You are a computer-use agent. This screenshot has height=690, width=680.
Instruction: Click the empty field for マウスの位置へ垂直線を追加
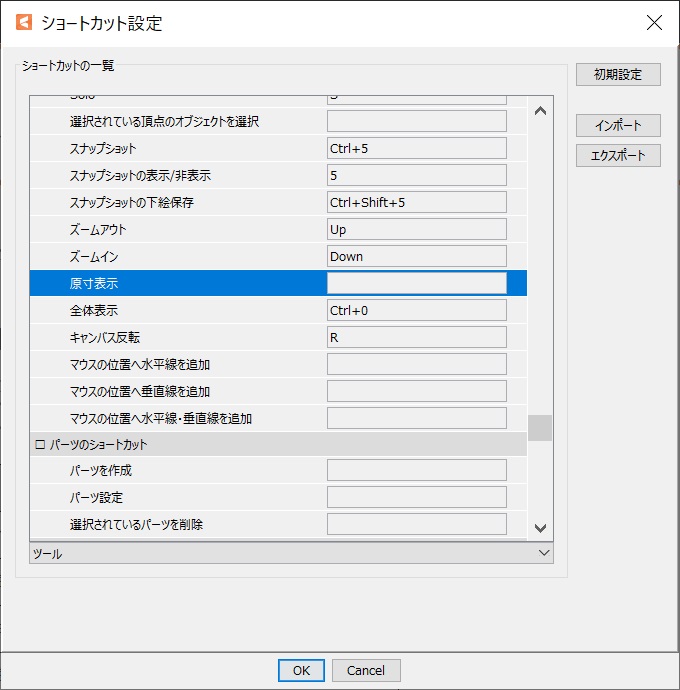pyautogui.click(x=416, y=391)
